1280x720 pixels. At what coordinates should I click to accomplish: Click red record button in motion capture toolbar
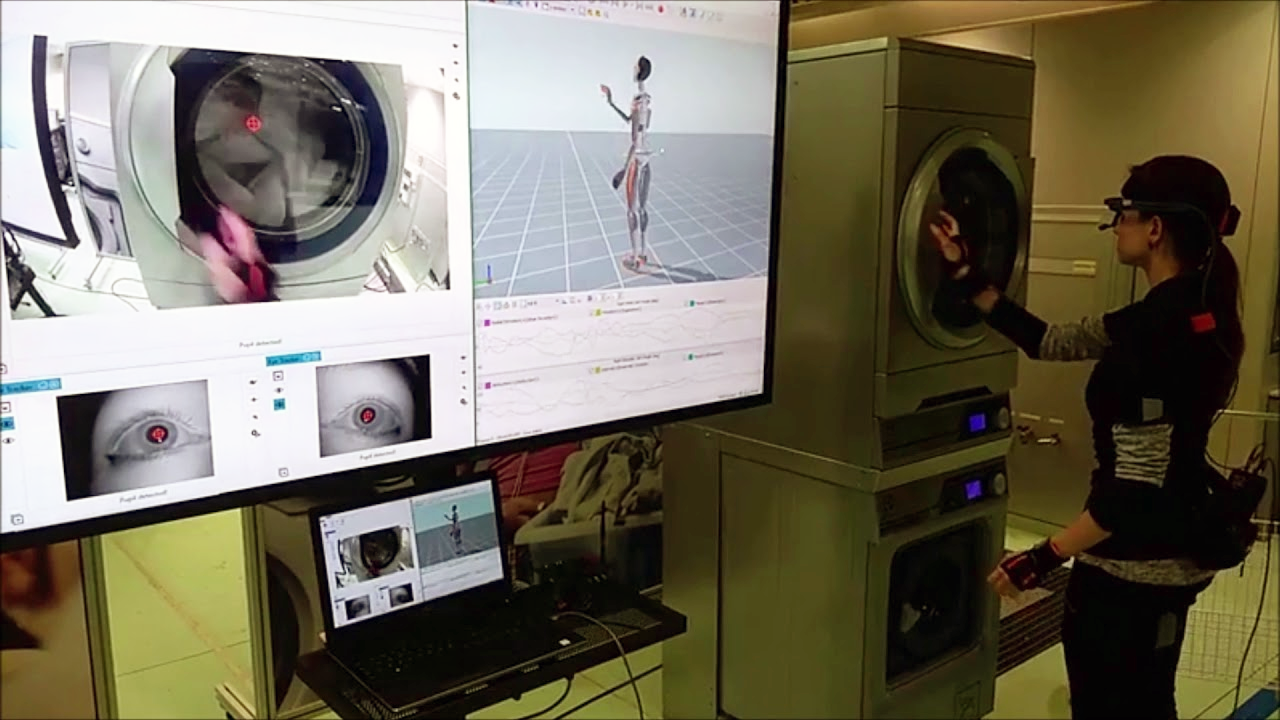pos(661,9)
